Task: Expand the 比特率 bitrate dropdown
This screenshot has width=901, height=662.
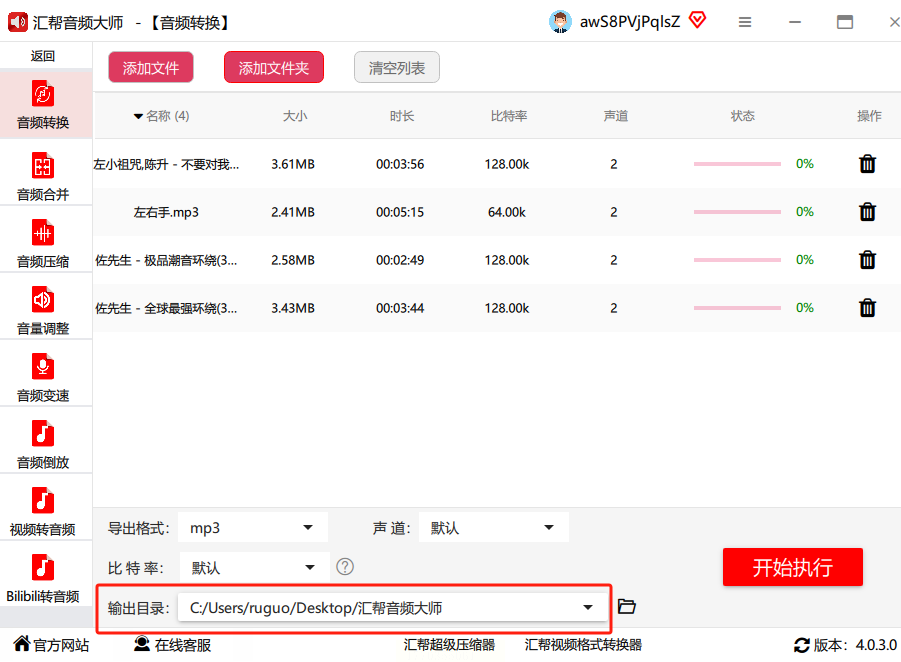Action: 254,568
